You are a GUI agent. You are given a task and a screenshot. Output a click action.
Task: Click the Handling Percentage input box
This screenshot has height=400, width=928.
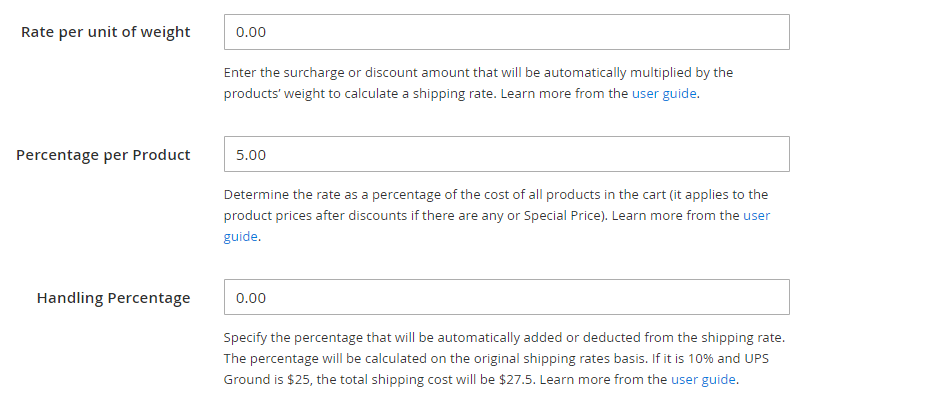click(x=506, y=297)
